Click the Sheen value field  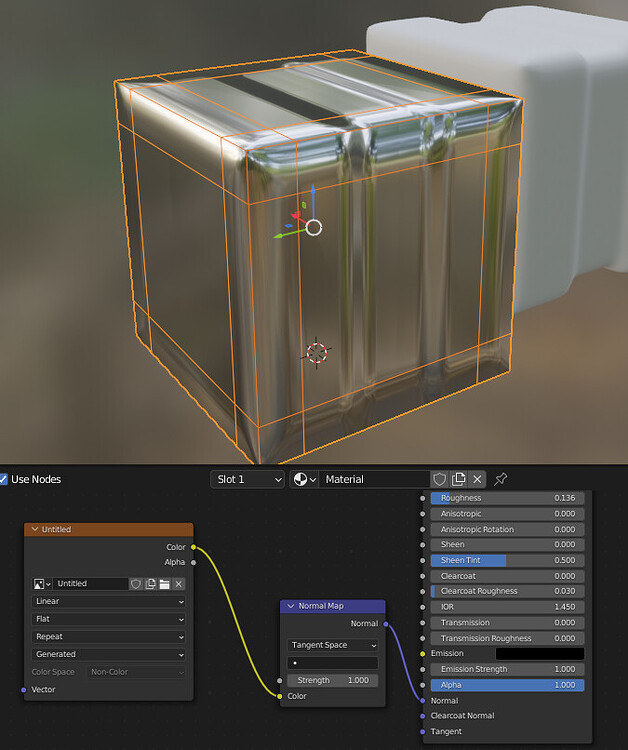click(x=507, y=545)
